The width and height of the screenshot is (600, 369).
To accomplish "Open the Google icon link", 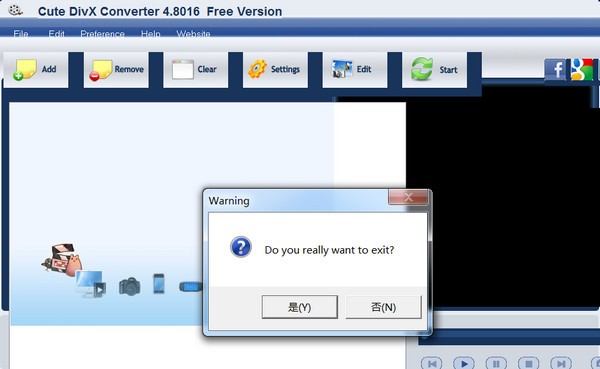I will pyautogui.click(x=582, y=70).
